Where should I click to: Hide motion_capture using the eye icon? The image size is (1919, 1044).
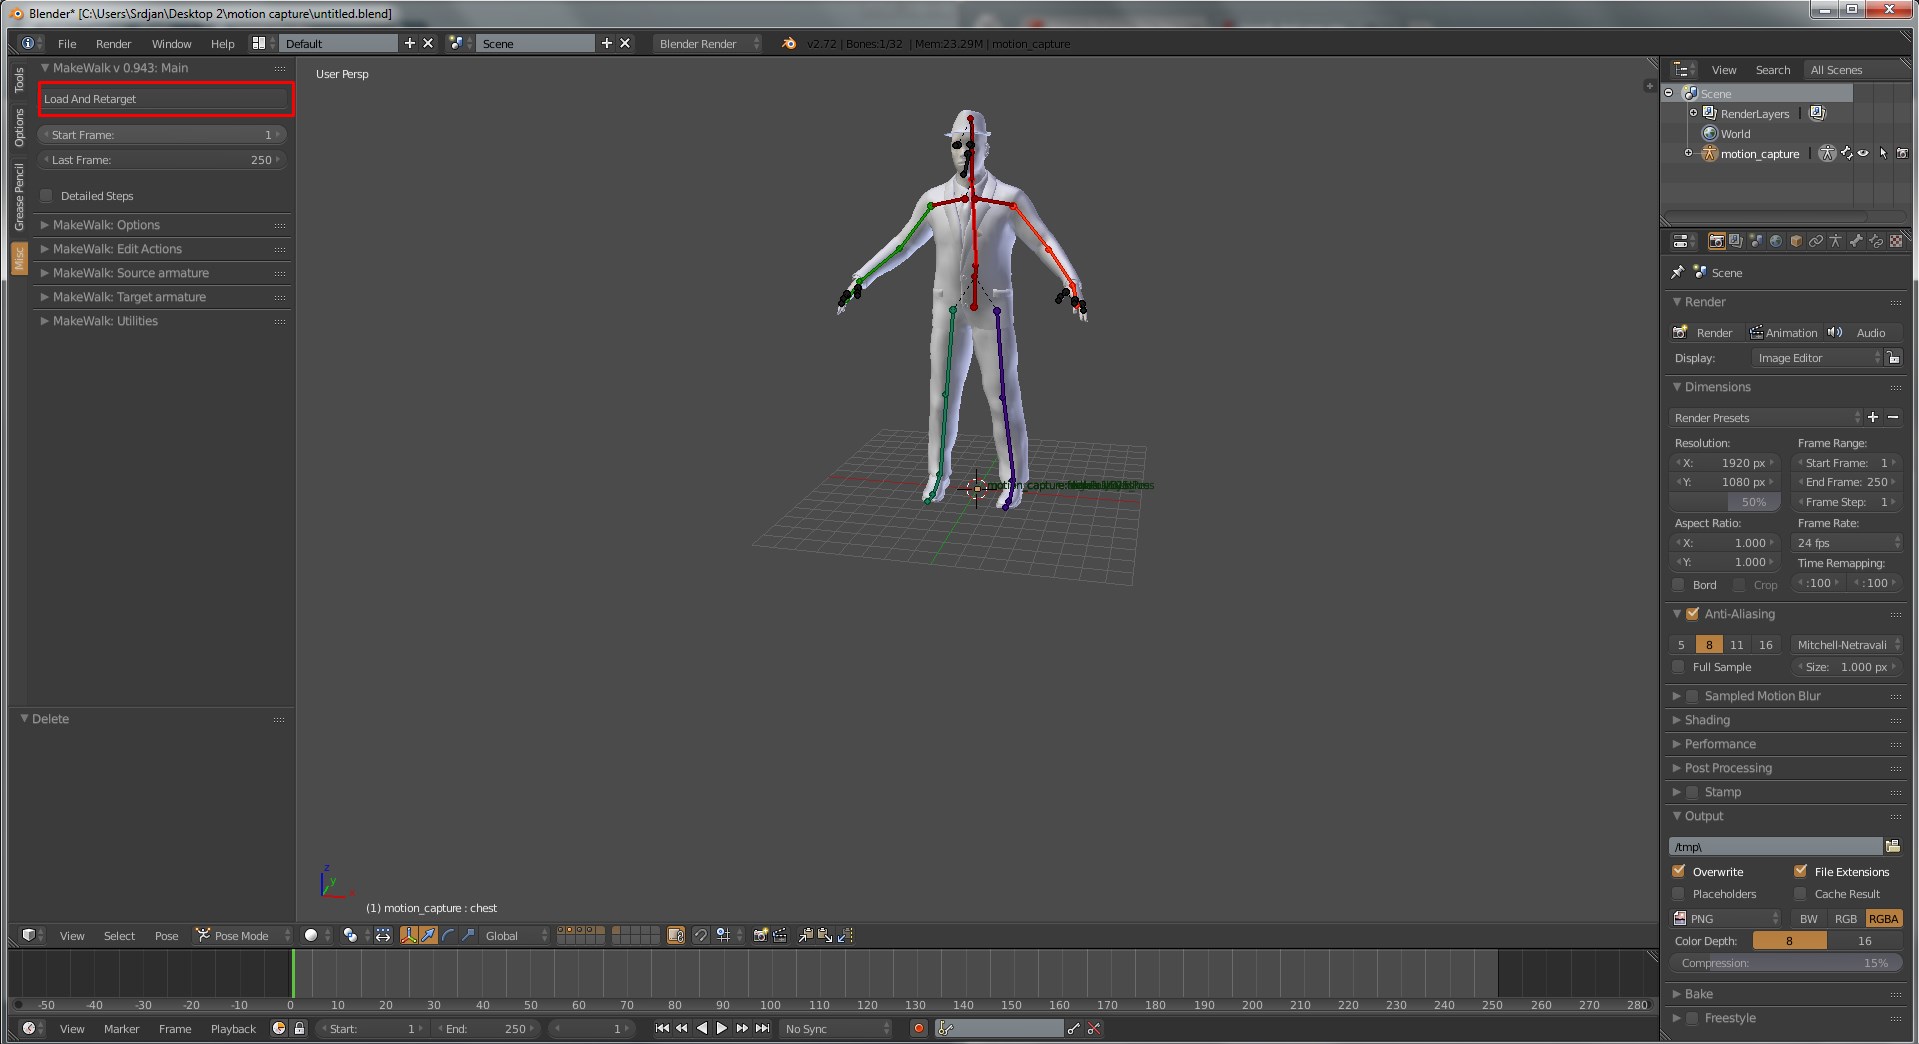[x=1863, y=154]
